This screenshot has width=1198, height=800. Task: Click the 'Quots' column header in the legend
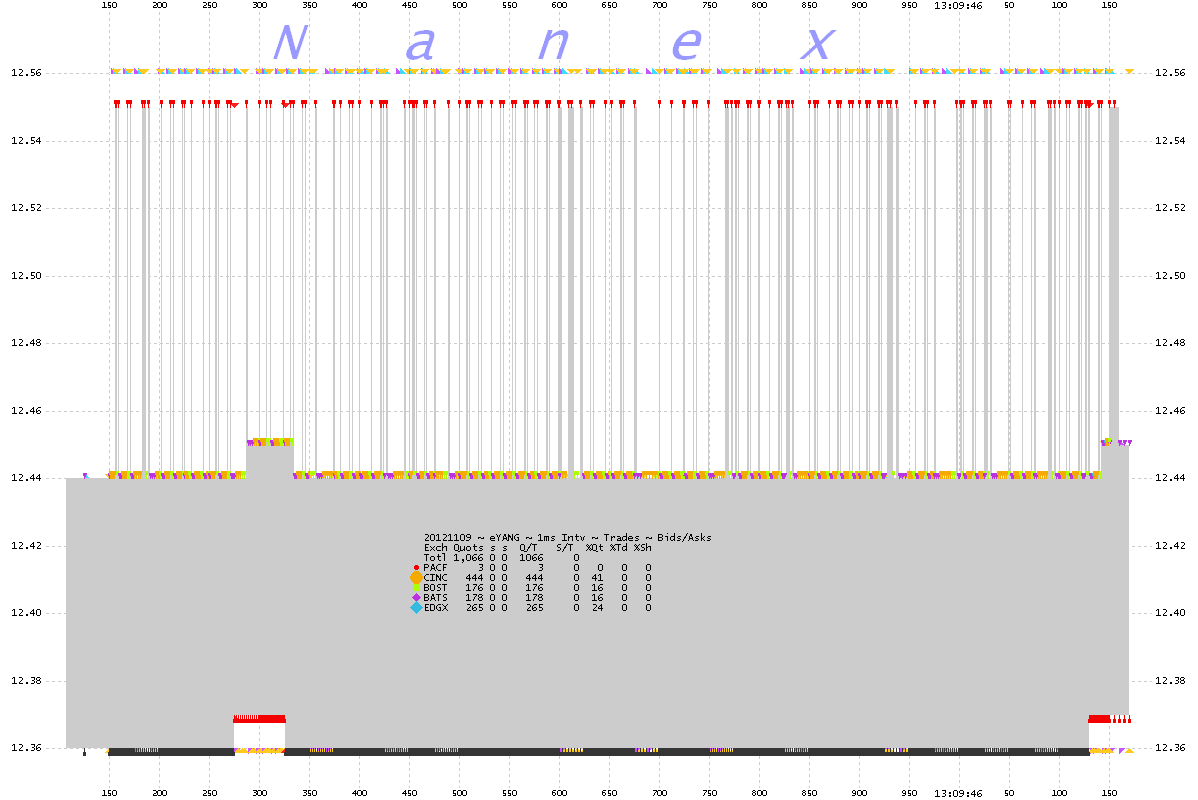468,547
